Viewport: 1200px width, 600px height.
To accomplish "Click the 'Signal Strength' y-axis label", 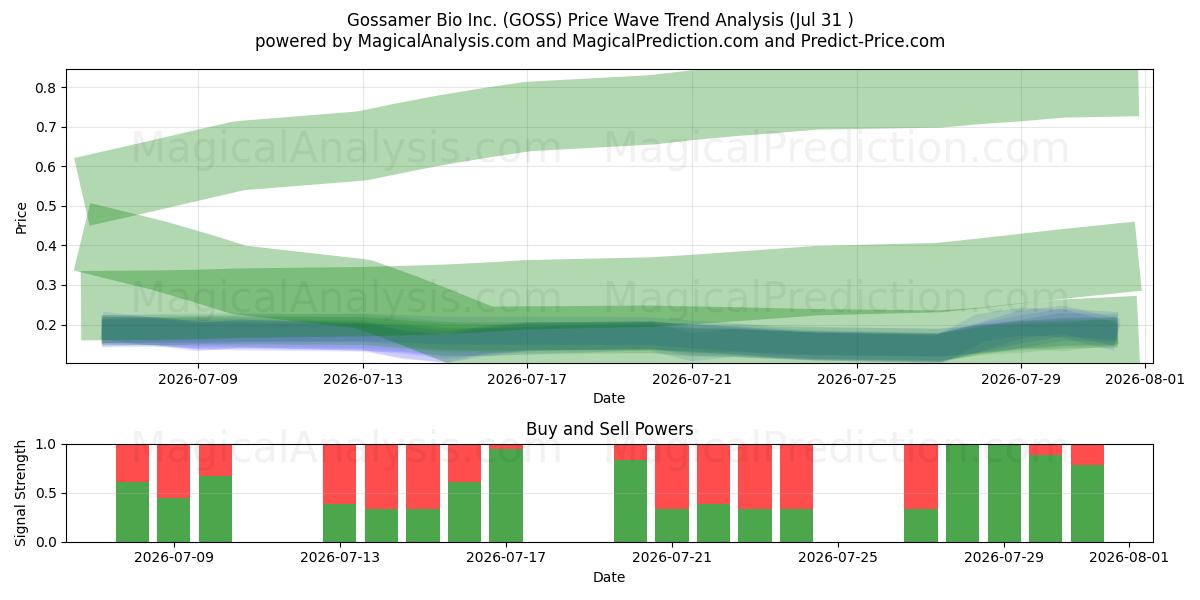I will [22, 493].
